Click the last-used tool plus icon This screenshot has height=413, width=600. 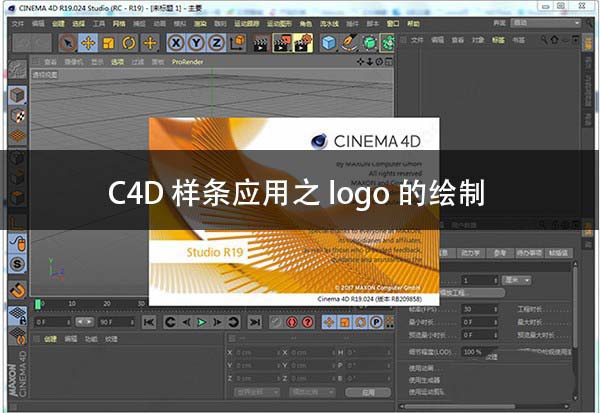coord(150,43)
